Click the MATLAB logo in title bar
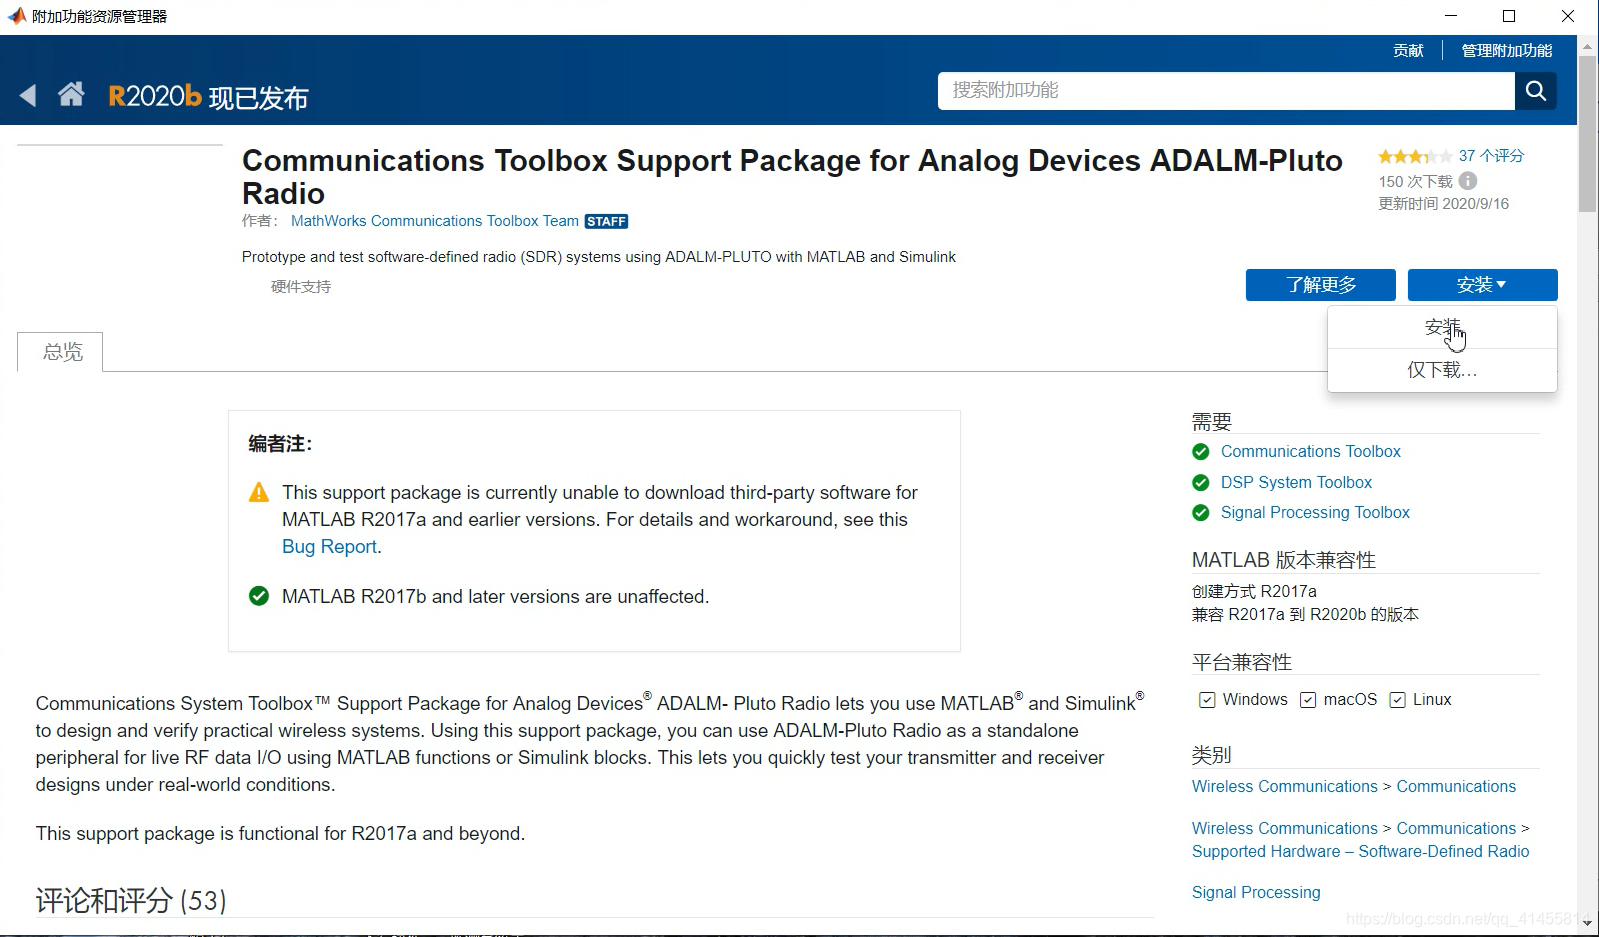Screen dimensions: 1599x937 [16, 16]
